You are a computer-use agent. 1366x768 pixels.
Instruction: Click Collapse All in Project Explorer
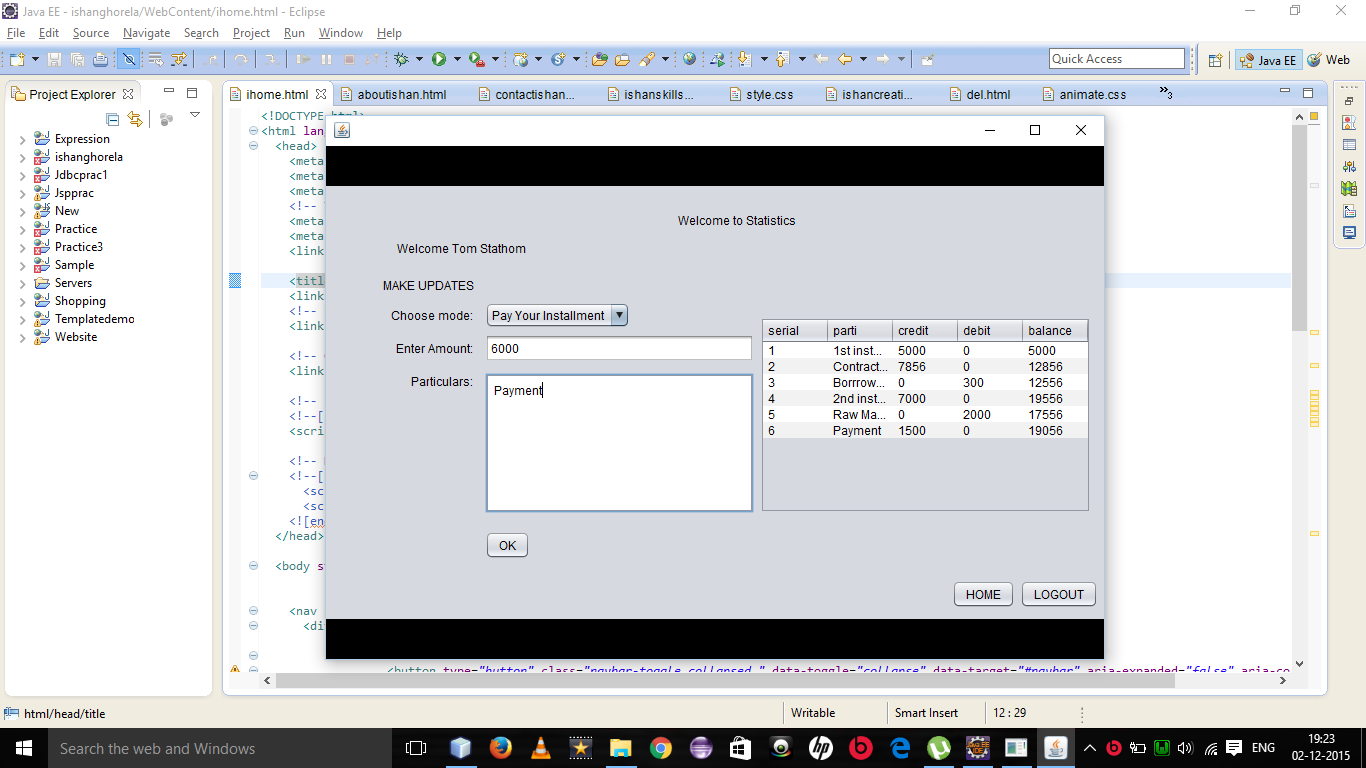point(113,120)
